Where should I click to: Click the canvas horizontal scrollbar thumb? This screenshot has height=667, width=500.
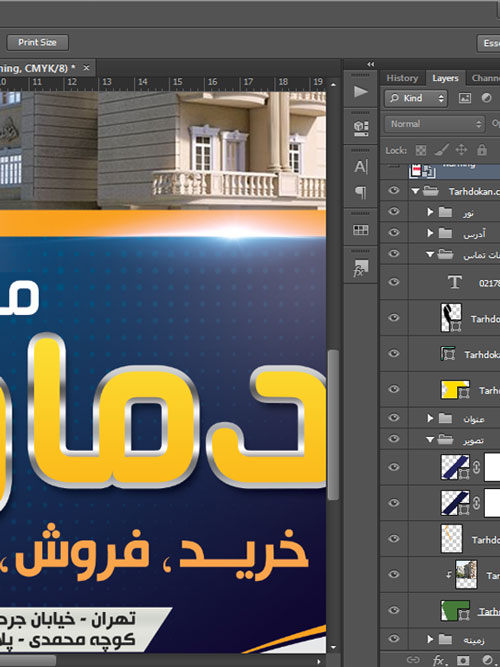click(27, 661)
